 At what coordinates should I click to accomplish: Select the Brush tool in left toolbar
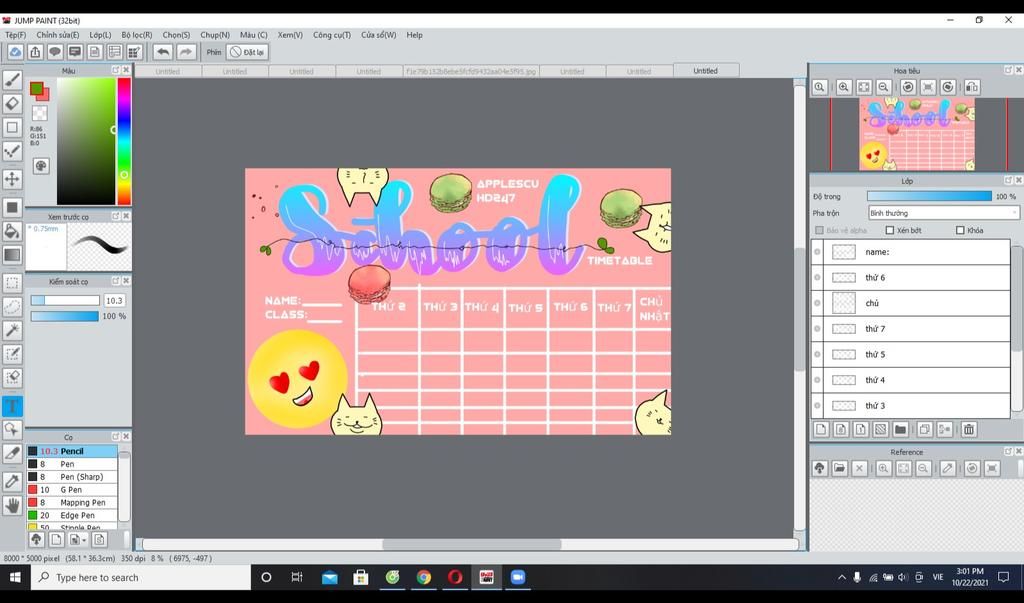pos(12,80)
